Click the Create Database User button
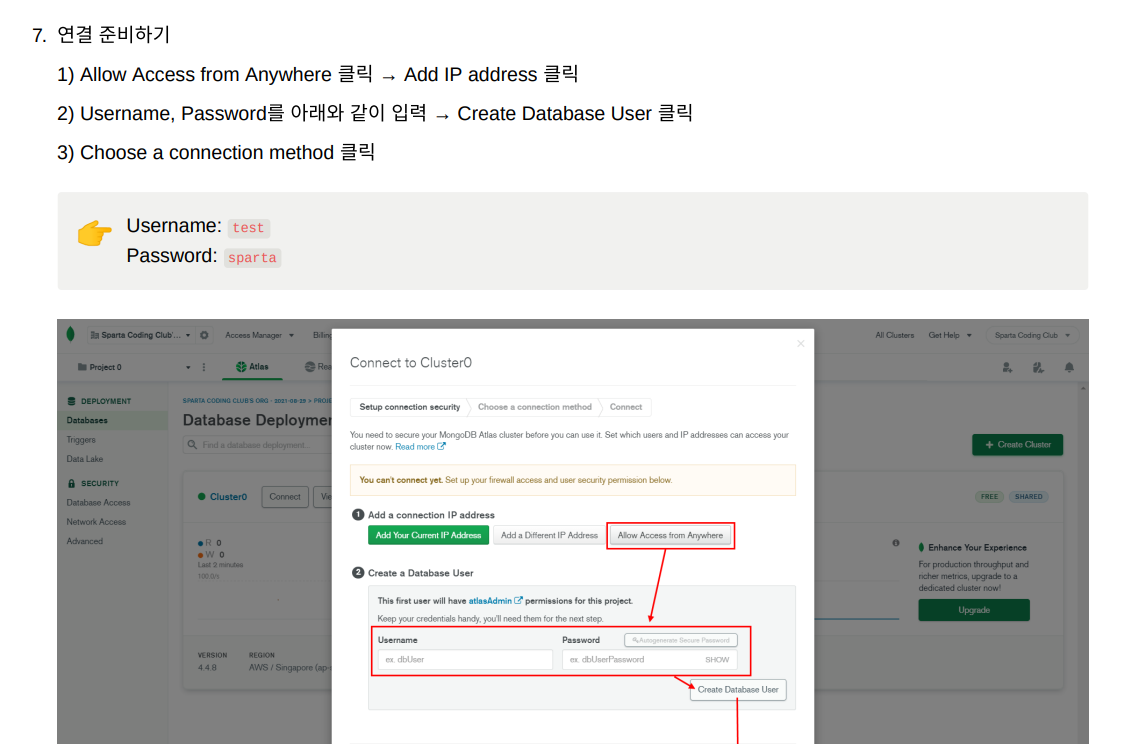The image size is (1128, 744). click(x=738, y=689)
